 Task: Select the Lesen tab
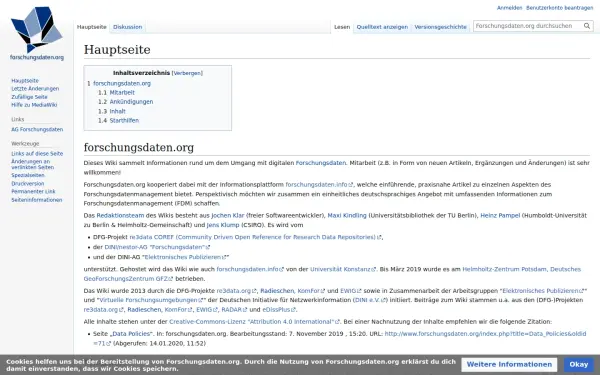[x=342, y=27]
